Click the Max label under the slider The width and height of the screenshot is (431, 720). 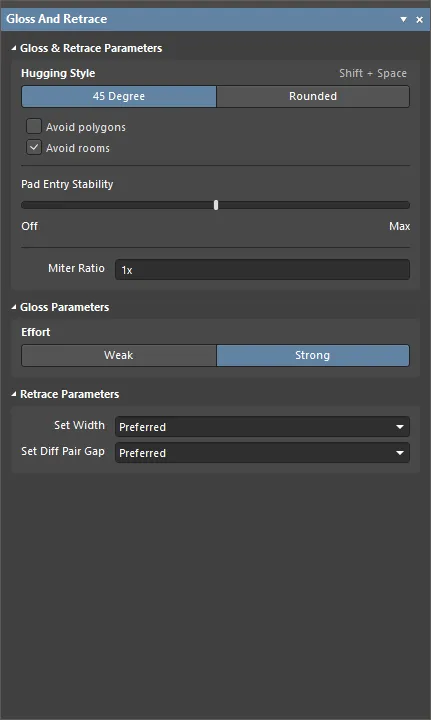399,226
